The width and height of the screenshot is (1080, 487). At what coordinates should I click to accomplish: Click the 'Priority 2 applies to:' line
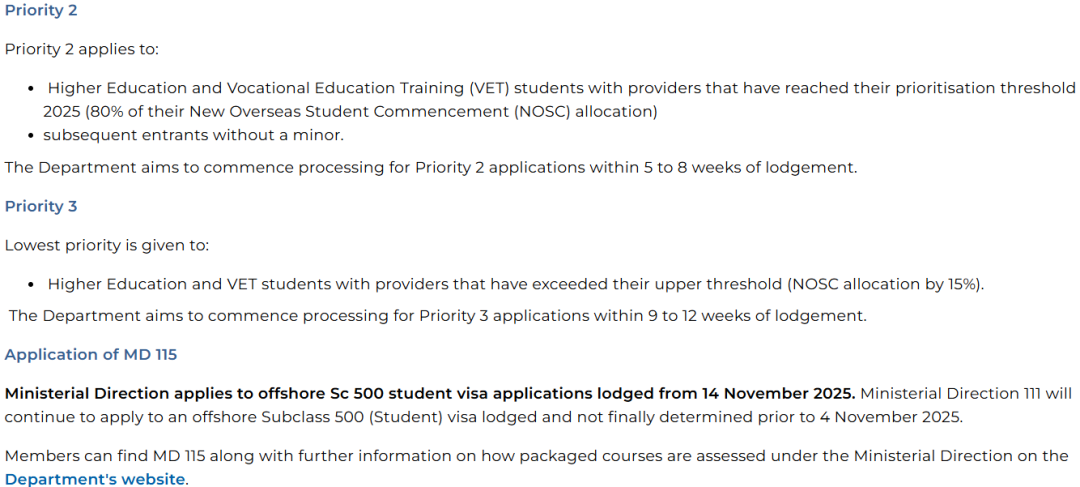(82, 49)
